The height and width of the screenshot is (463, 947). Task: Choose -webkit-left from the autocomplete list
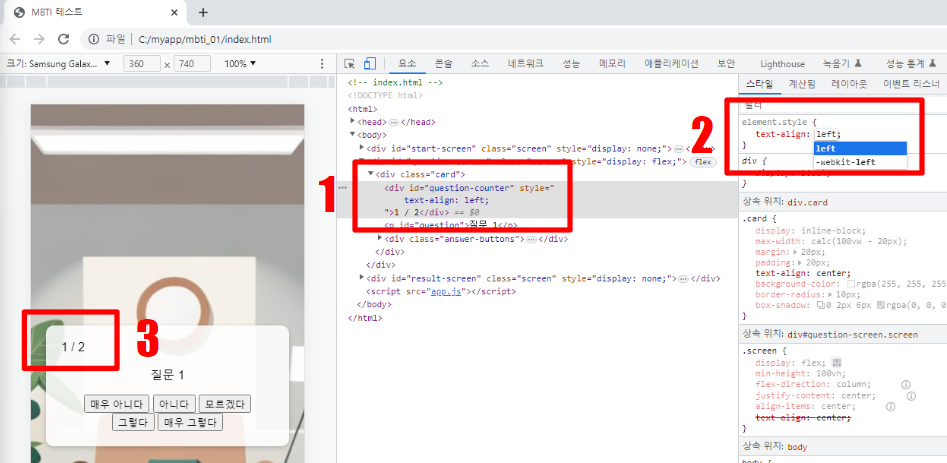coord(860,162)
